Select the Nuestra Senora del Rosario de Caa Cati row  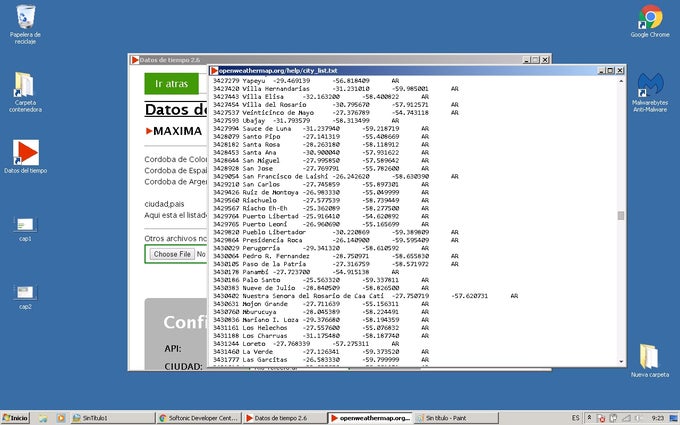[x=365, y=296]
